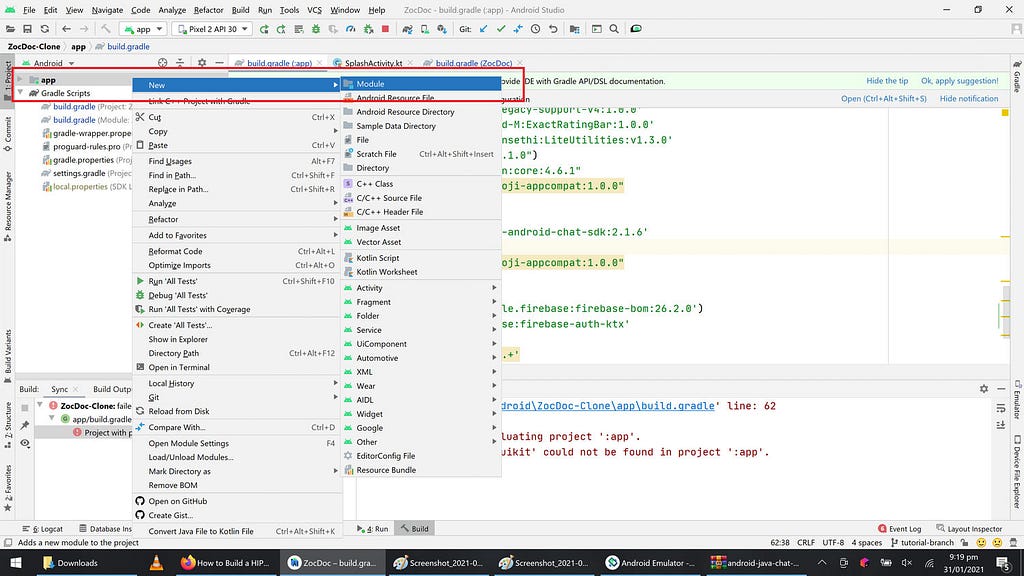Click tutorial-branch Git branch in status bar
This screenshot has height=576, width=1024.
(922, 543)
